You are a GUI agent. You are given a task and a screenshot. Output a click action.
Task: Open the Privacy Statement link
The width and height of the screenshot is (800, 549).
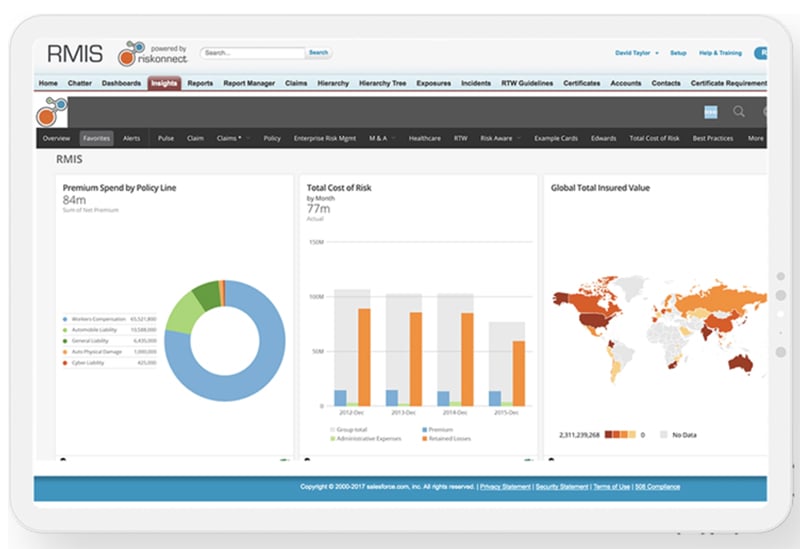(504, 486)
